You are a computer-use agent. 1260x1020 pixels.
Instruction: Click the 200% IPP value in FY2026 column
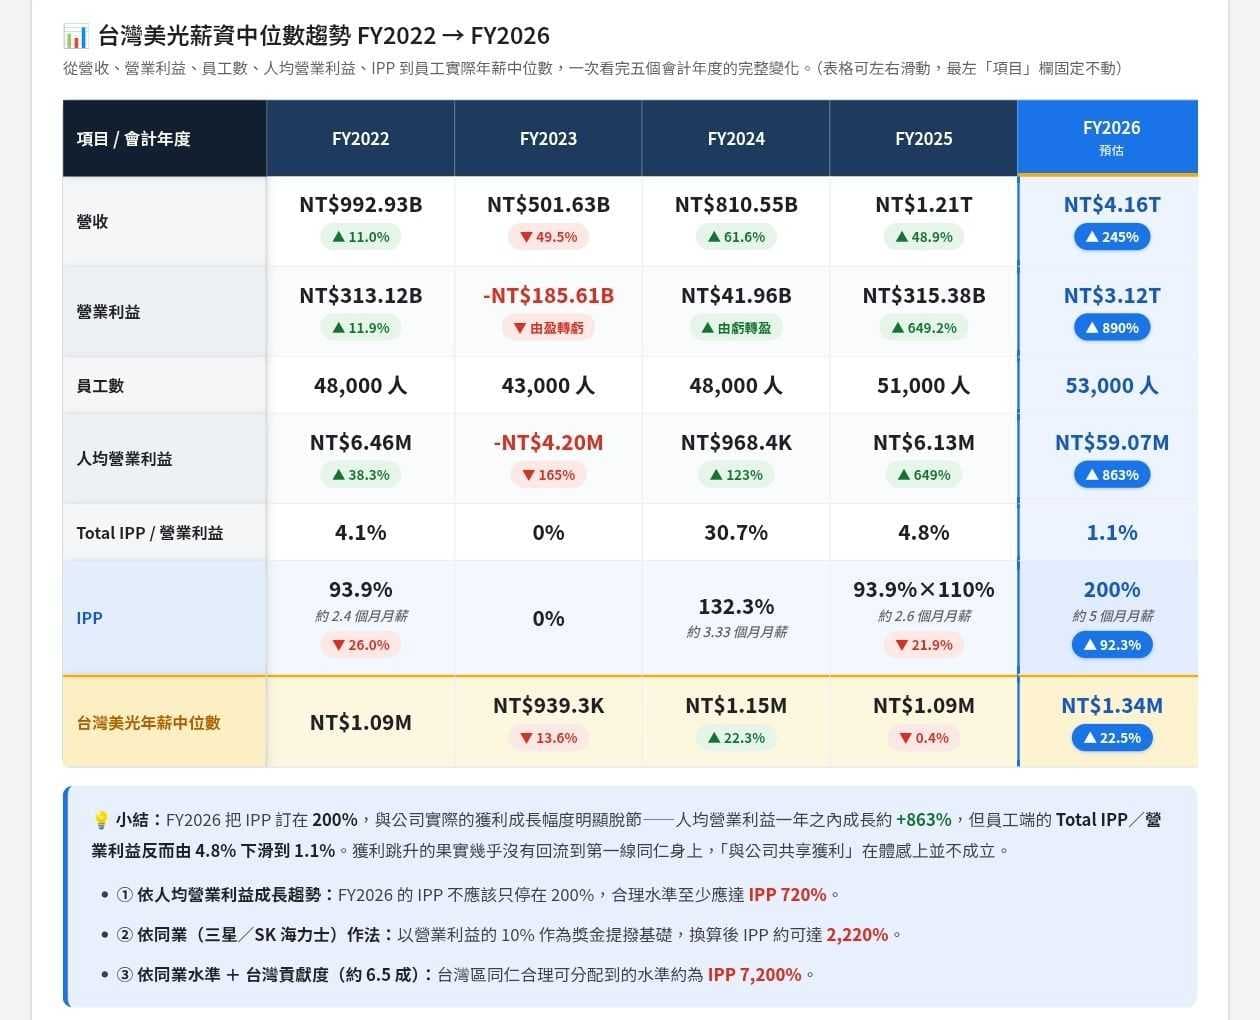point(1112,590)
